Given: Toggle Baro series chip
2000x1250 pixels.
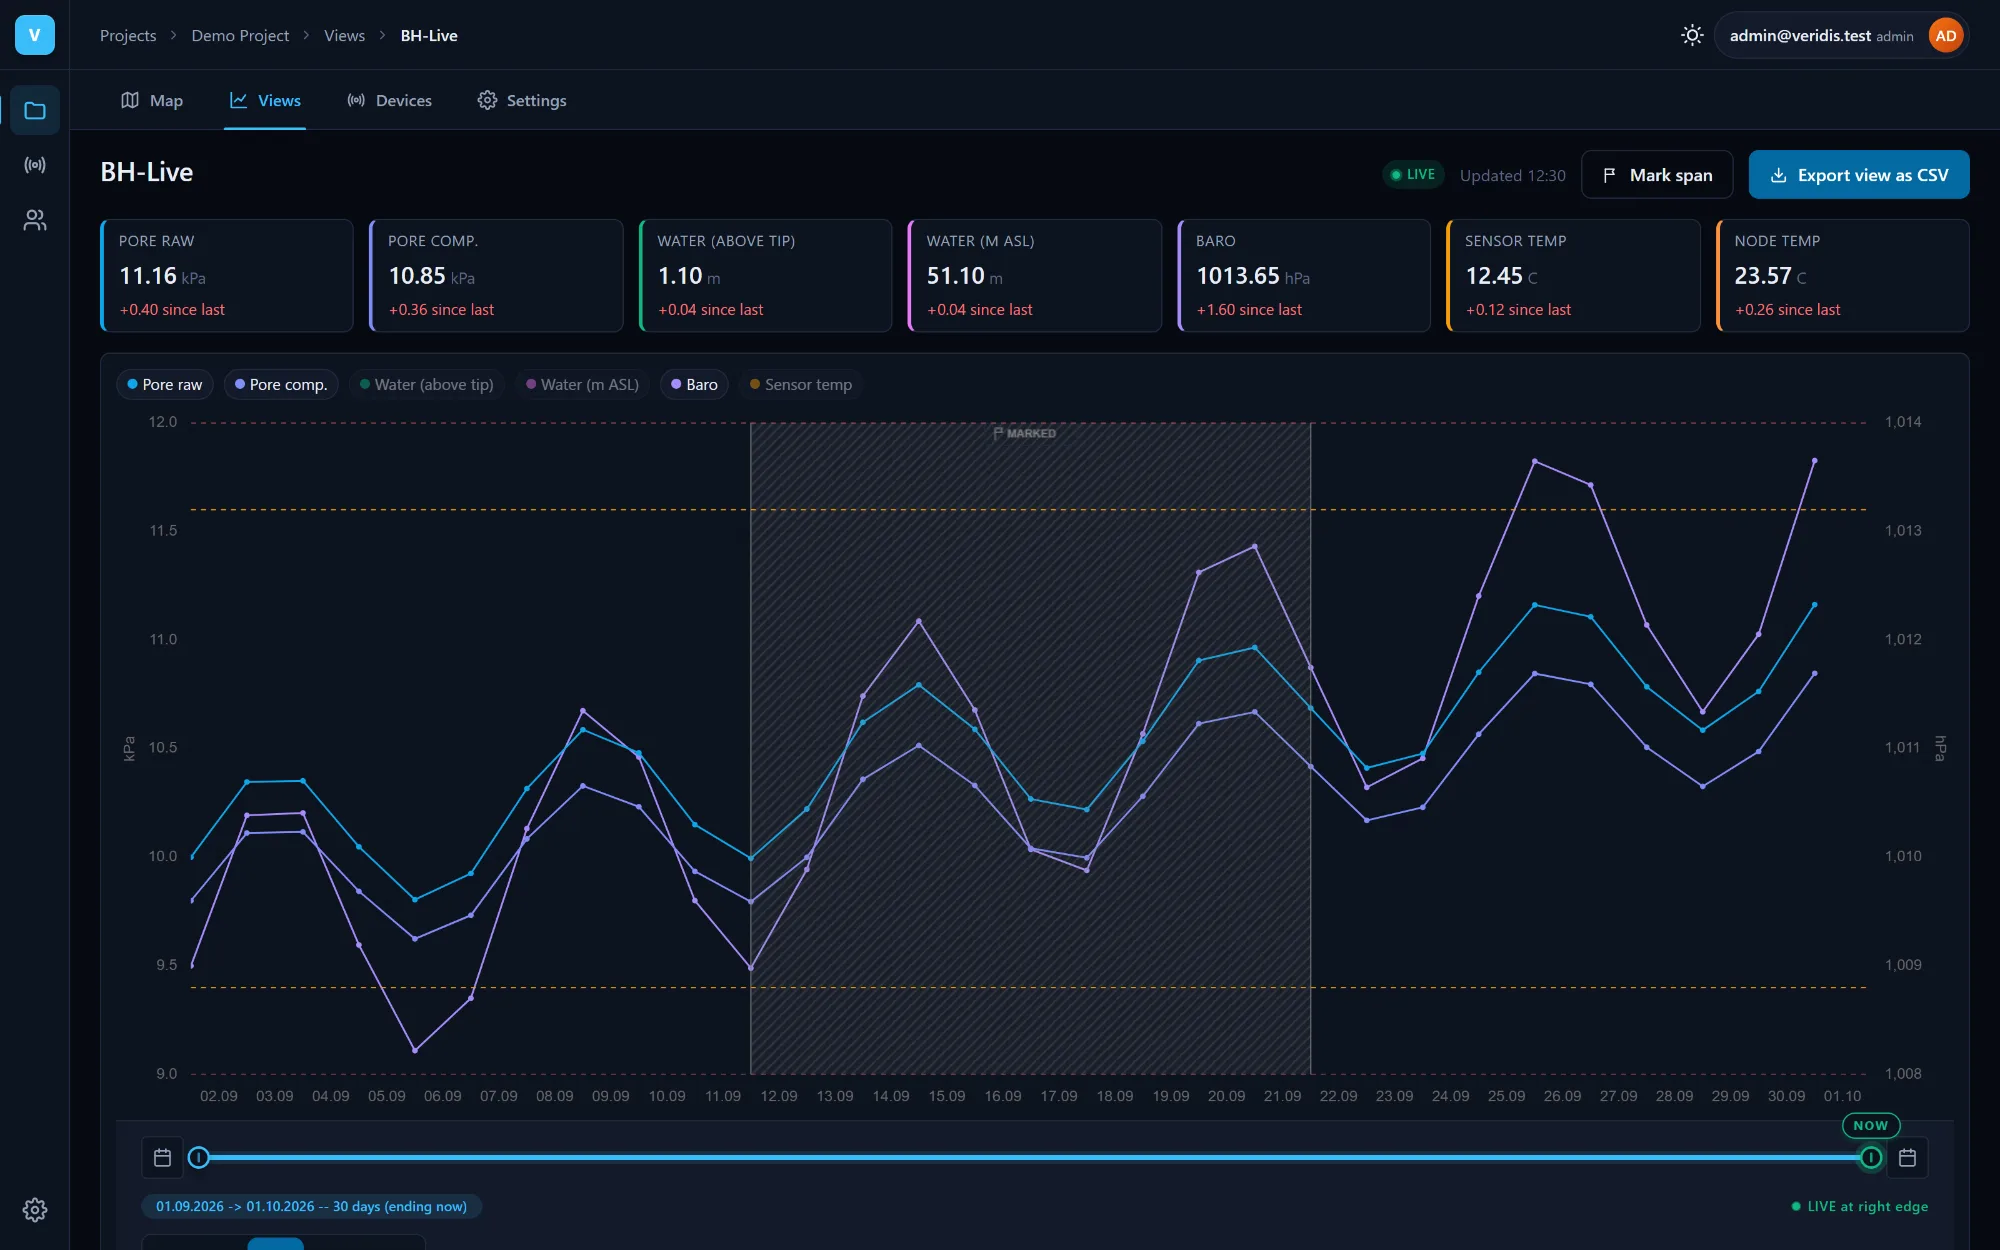Looking at the screenshot, I should click(x=695, y=384).
